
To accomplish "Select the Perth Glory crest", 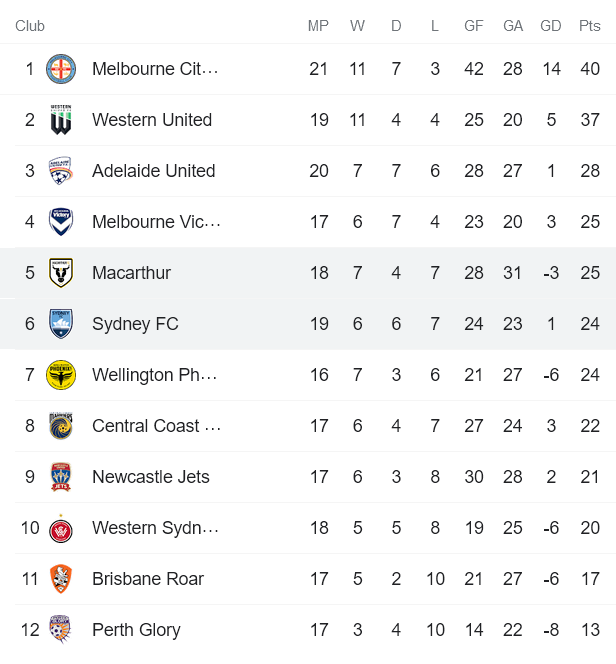I will click(61, 630).
